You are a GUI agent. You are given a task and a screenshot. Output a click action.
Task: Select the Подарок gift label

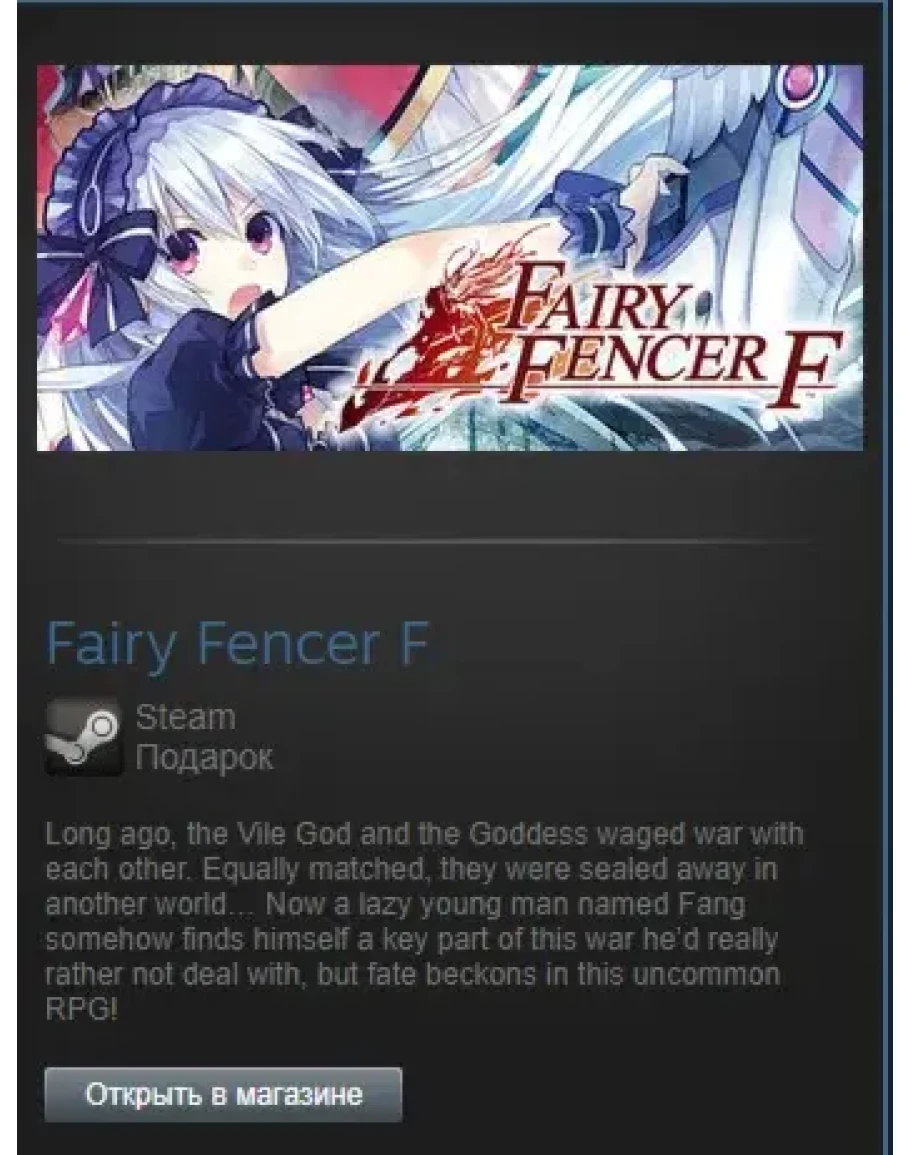[204, 756]
